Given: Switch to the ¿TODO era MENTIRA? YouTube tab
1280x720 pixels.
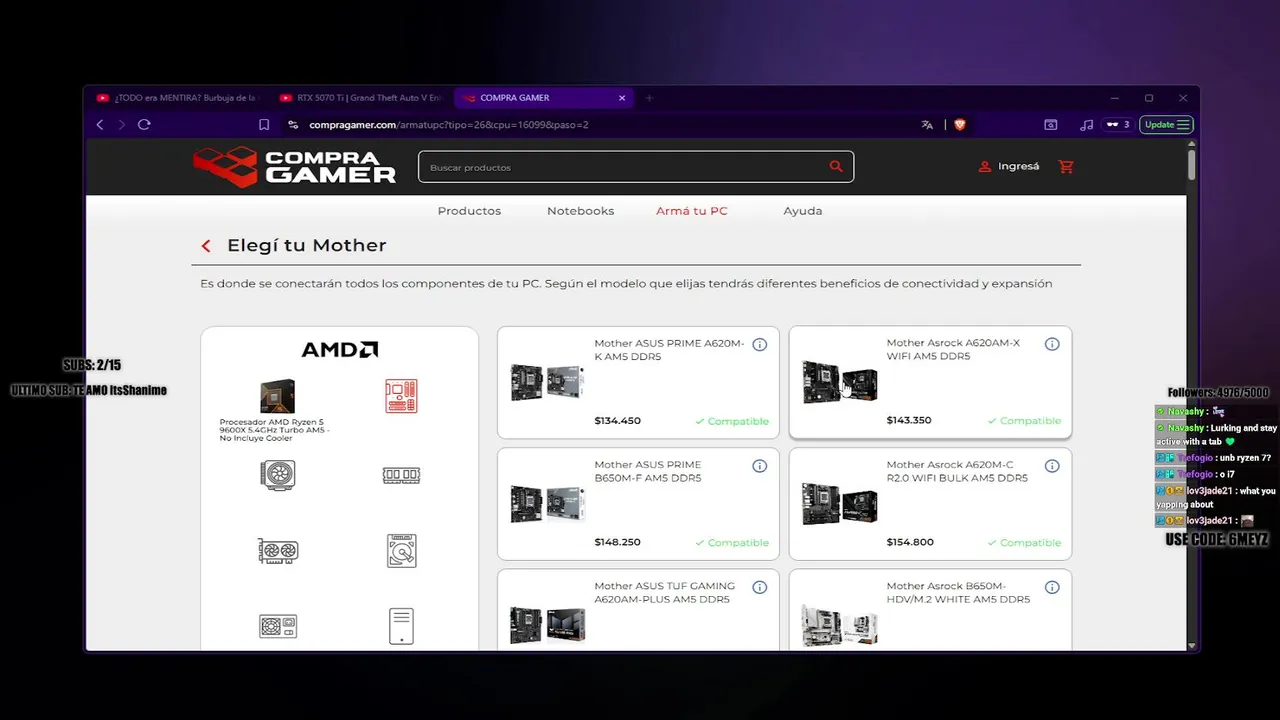Looking at the screenshot, I should (176, 98).
